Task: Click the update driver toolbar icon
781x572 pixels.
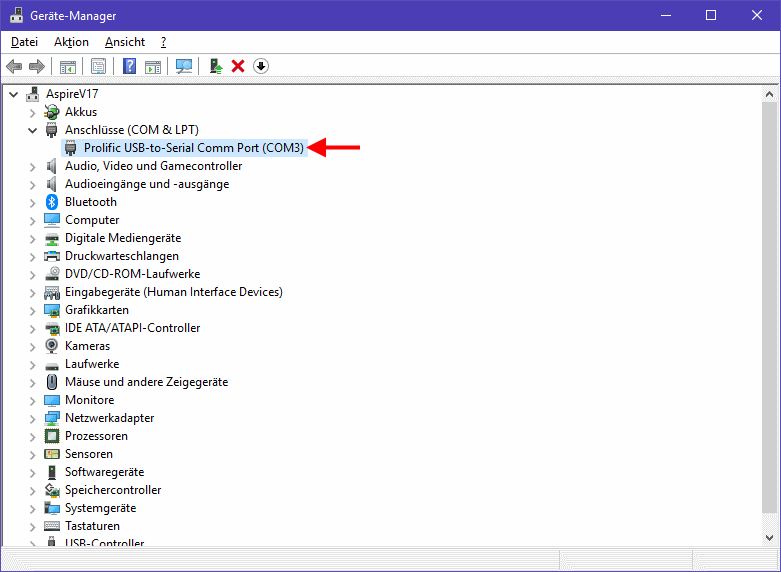Action: tap(215, 66)
